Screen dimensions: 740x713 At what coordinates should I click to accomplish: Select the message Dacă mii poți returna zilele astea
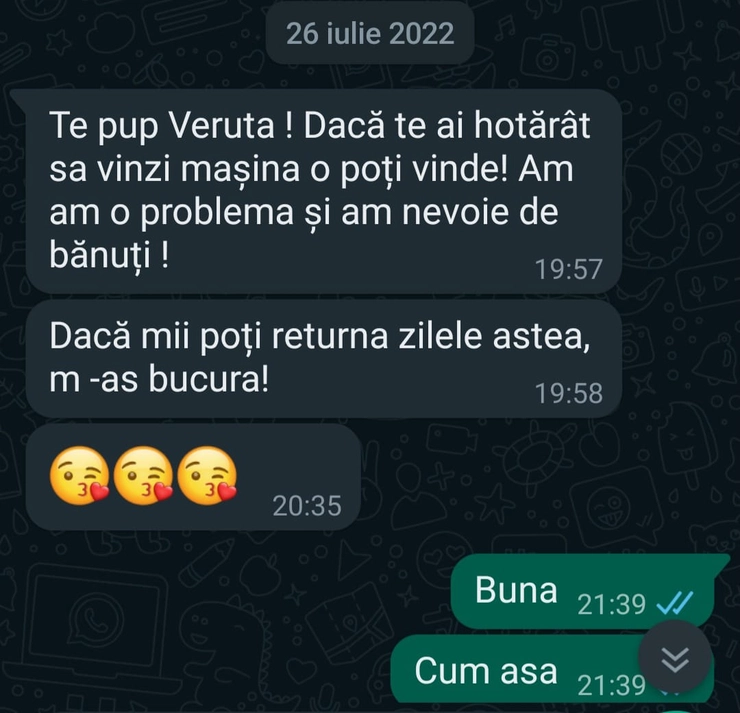pyautogui.click(x=323, y=359)
